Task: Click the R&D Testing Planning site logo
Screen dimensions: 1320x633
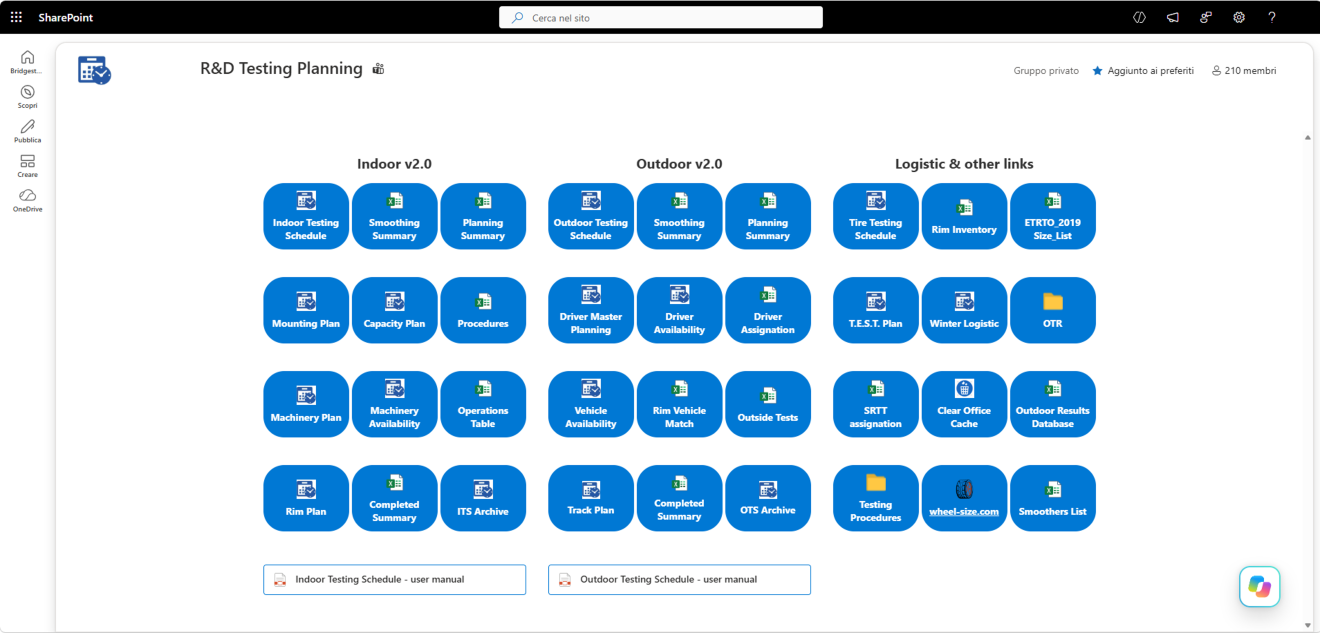Action: click(94, 70)
